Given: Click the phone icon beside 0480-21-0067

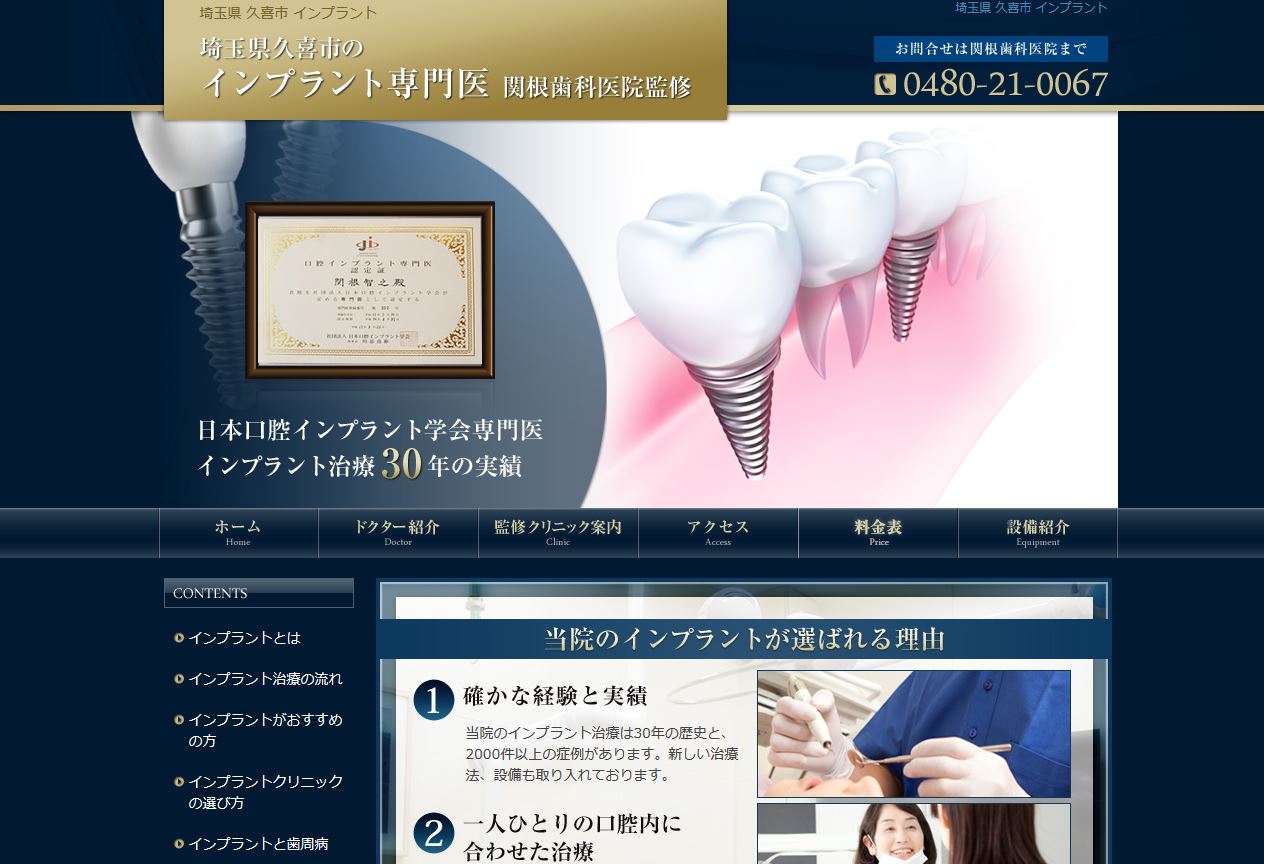Looking at the screenshot, I should click(x=884, y=84).
